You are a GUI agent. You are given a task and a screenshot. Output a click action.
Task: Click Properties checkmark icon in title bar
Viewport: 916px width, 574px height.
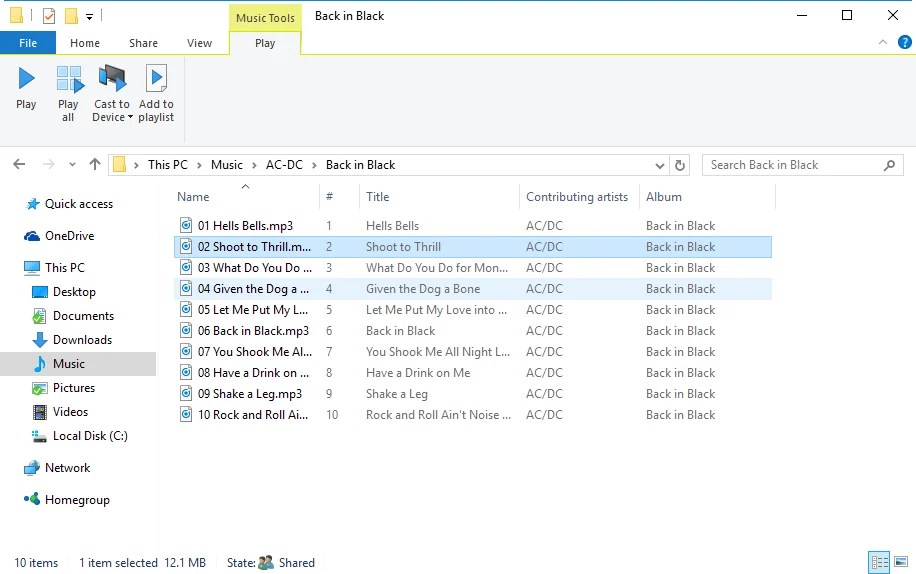click(x=49, y=16)
